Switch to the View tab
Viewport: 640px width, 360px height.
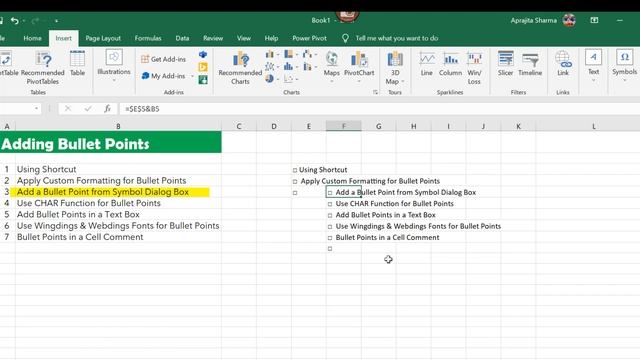point(244,38)
